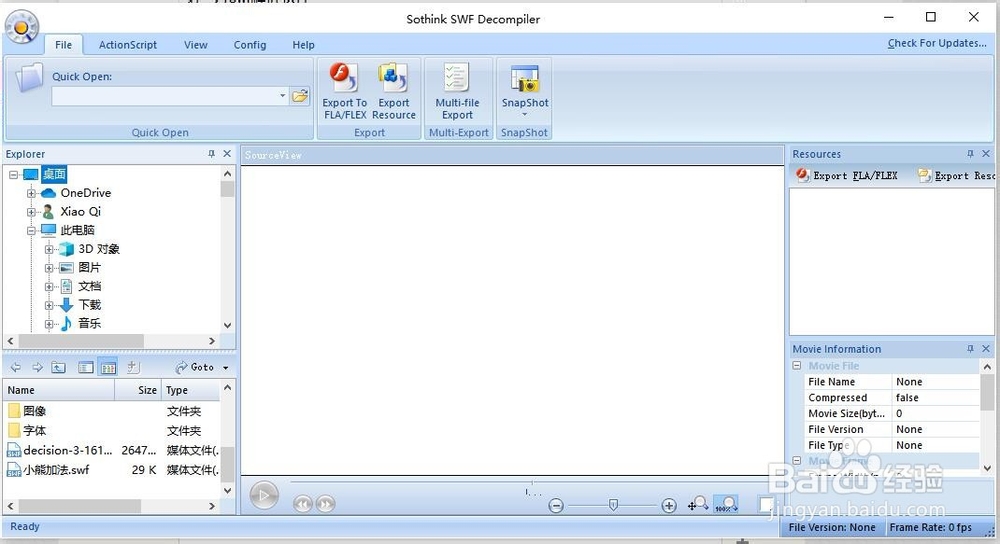
Task: Zoom in with the plus button
Action: click(x=668, y=506)
